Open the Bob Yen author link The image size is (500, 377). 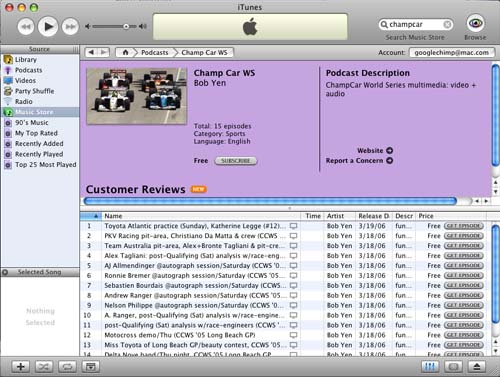pos(210,83)
